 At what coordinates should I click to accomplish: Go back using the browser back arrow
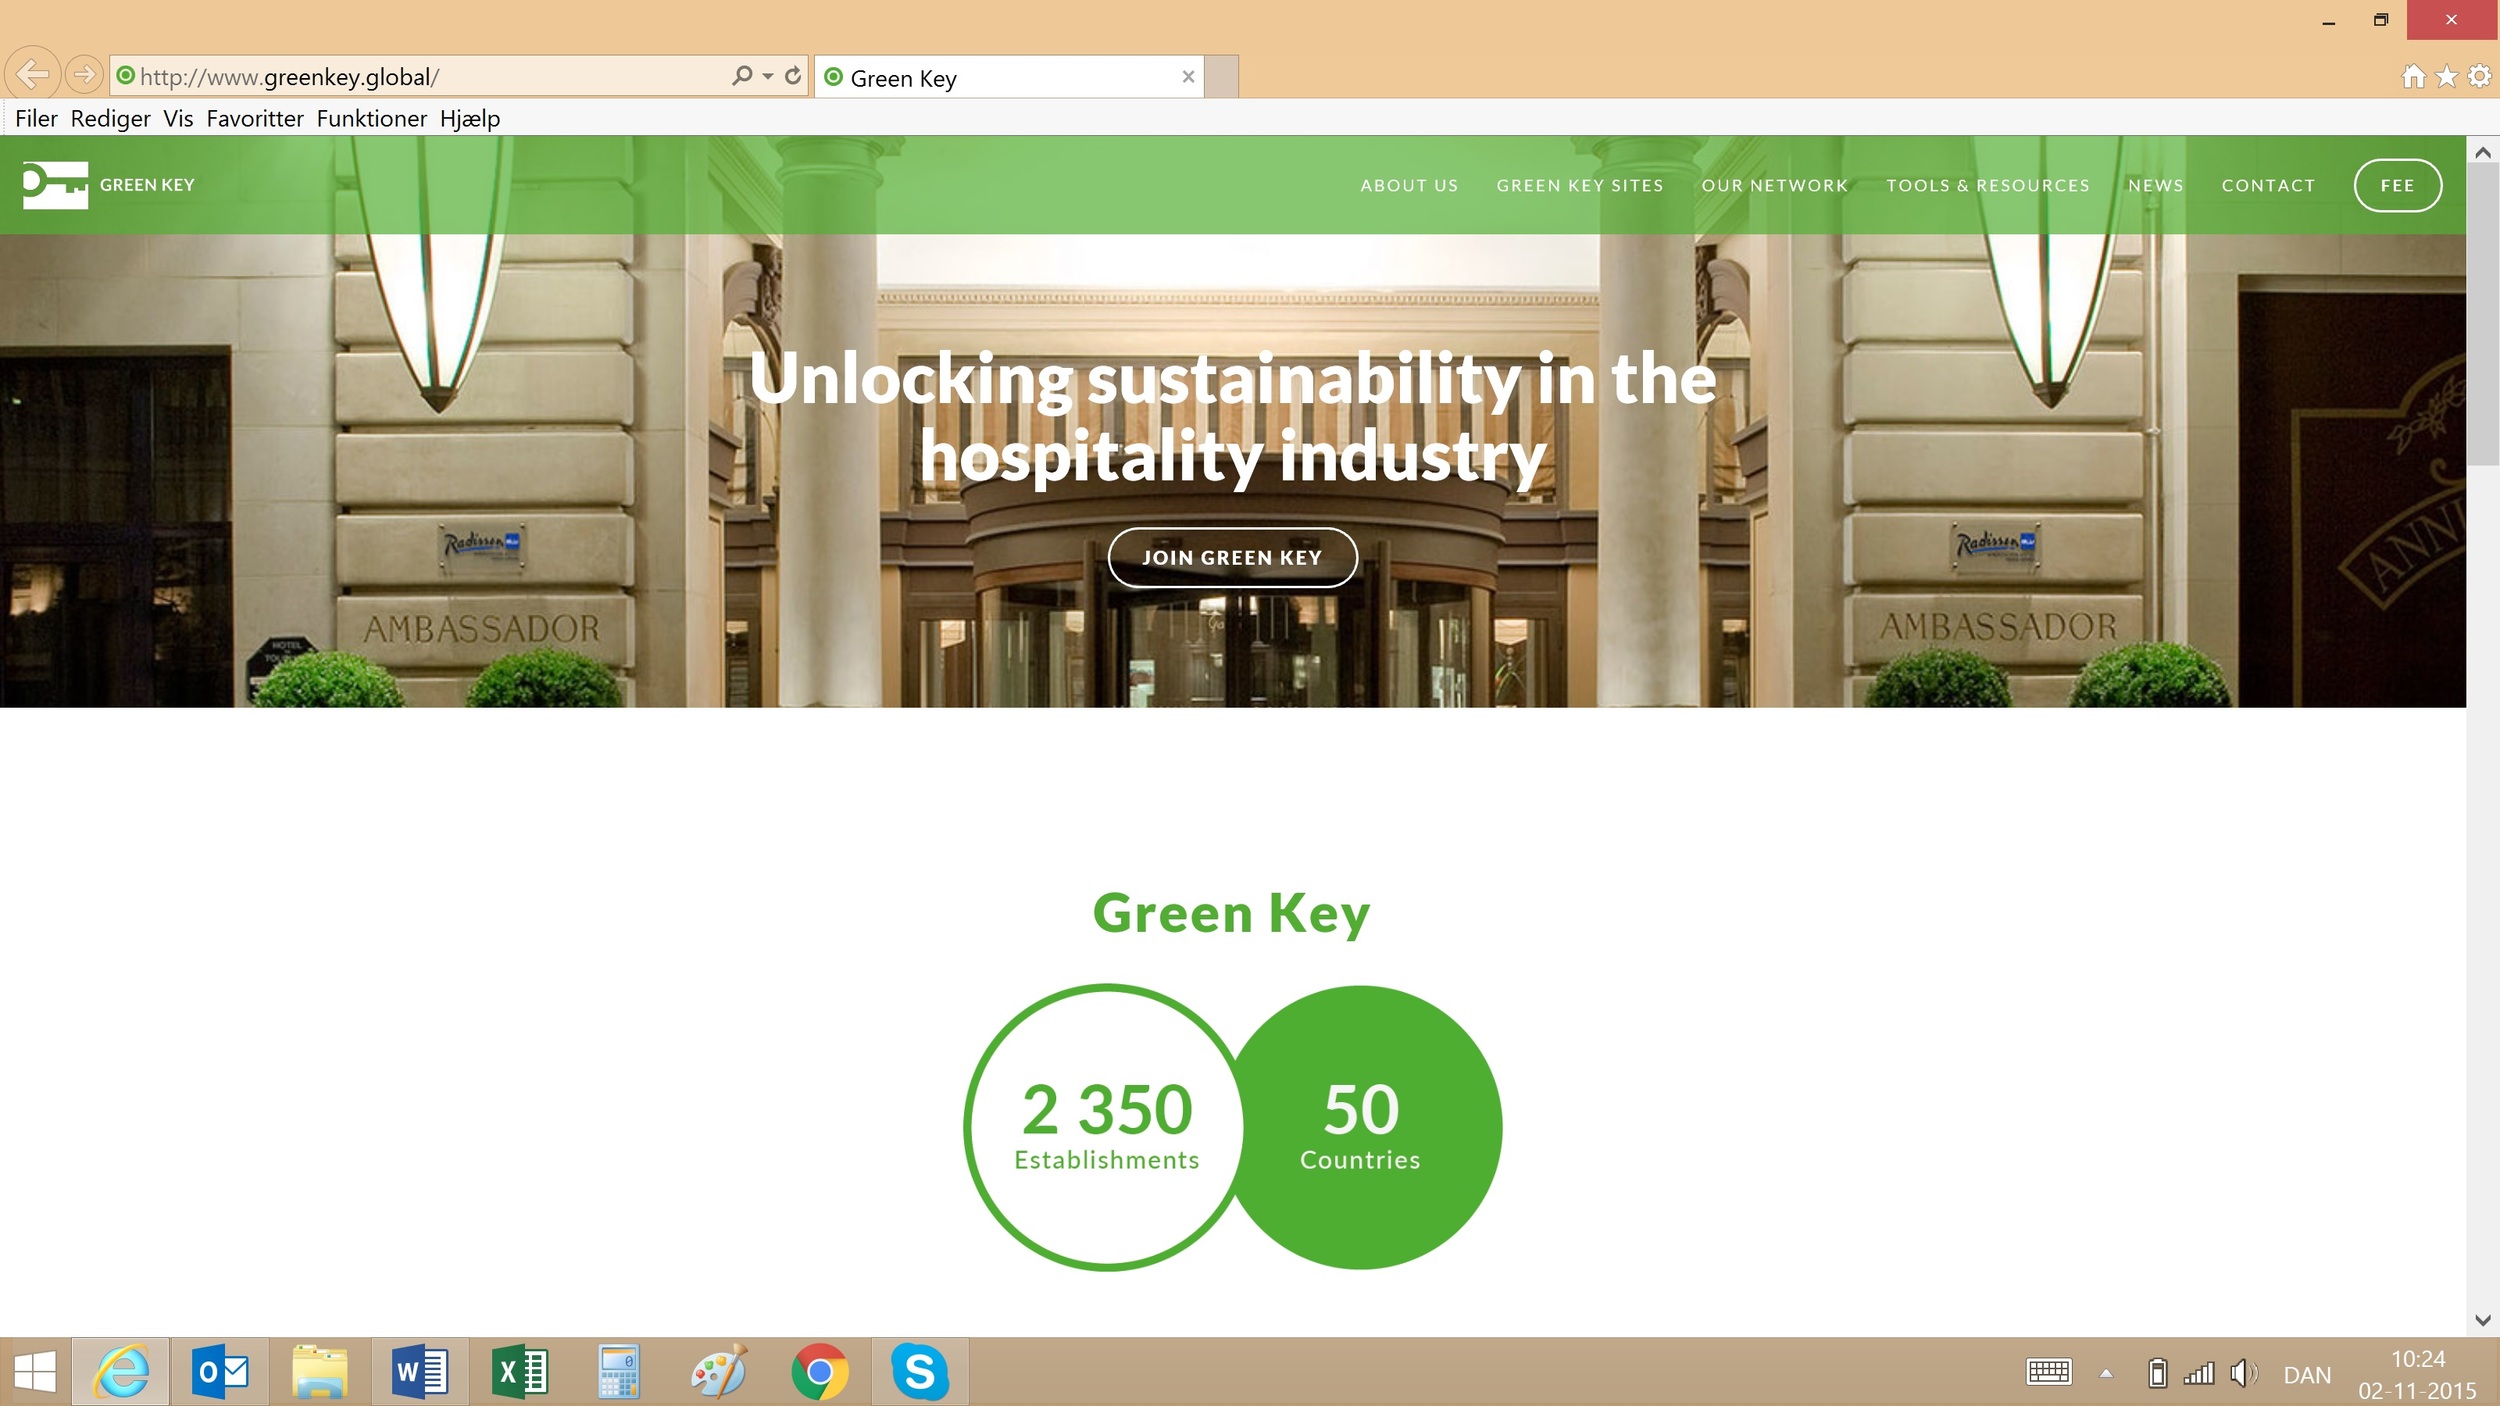click(32, 74)
